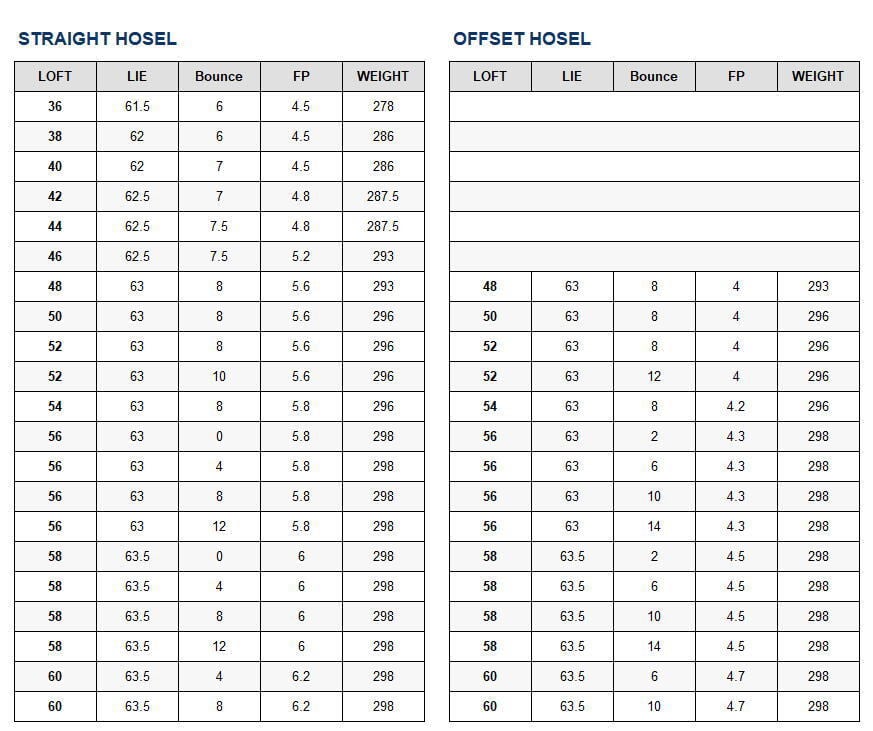The width and height of the screenshot is (873, 731).
Task: Select the 278 weight cell
Action: click(383, 106)
